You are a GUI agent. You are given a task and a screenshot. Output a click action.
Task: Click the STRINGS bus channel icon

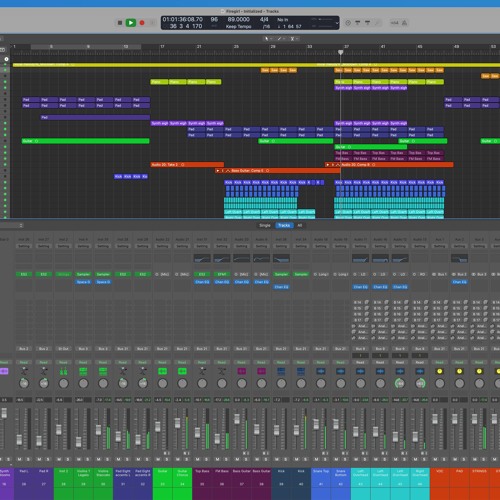click(479, 371)
